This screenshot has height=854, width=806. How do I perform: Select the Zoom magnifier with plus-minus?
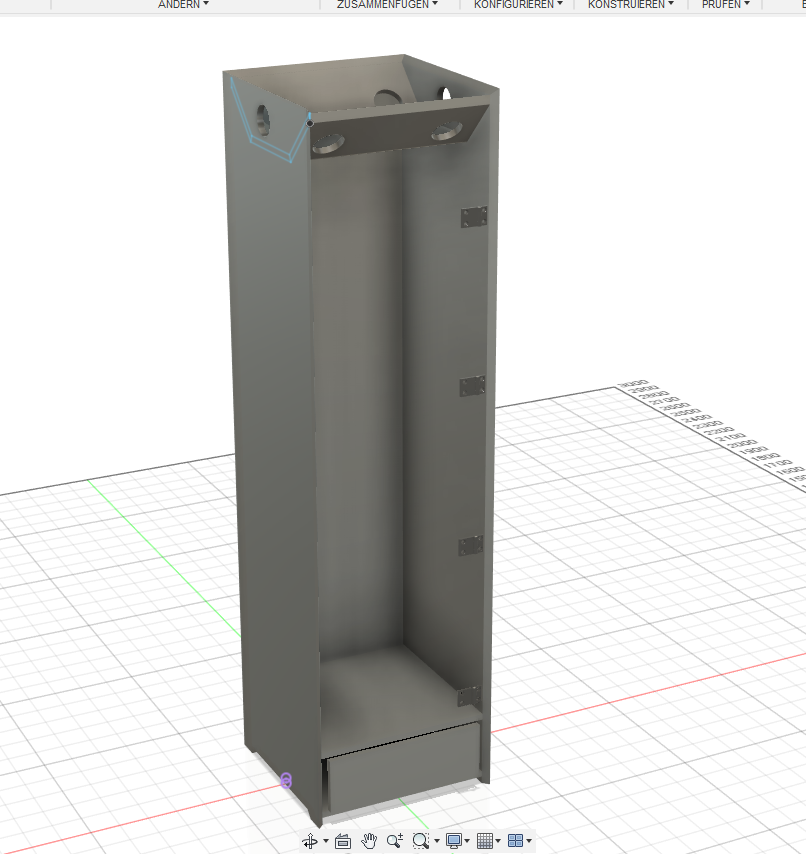[395, 841]
